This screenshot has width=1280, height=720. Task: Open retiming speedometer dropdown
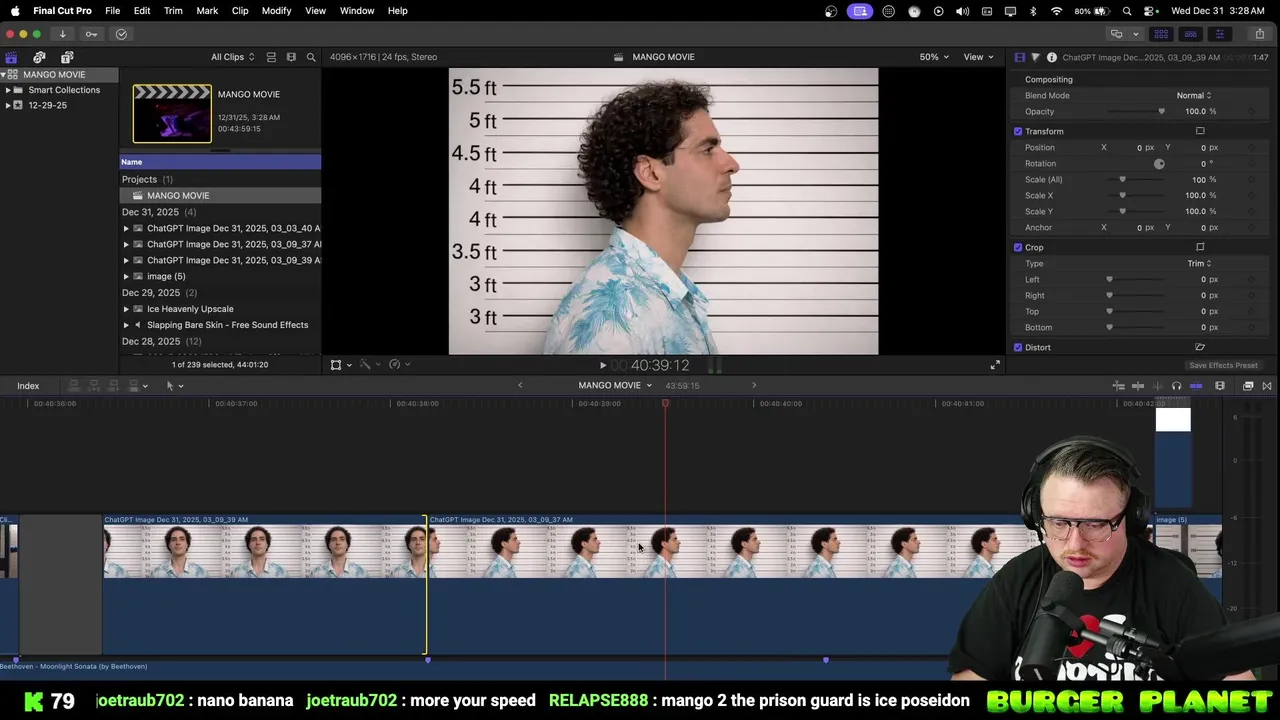tap(398, 365)
